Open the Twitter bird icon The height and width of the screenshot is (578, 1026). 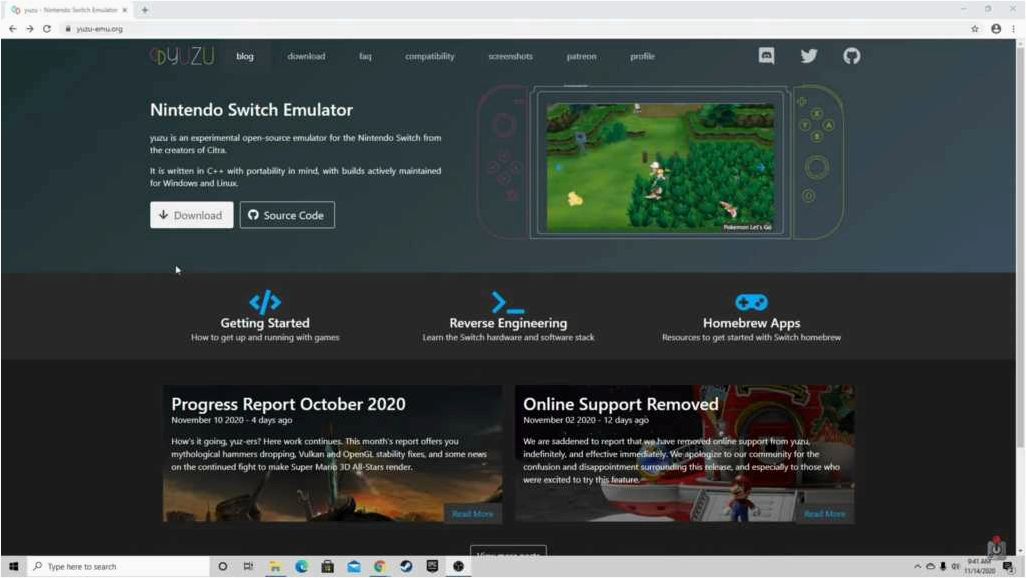tap(809, 56)
